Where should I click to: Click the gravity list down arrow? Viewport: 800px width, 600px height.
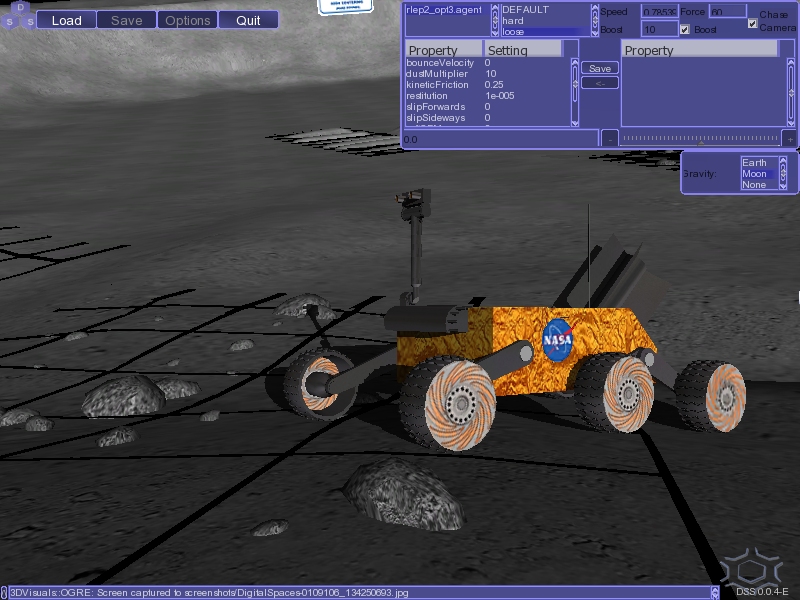click(783, 187)
